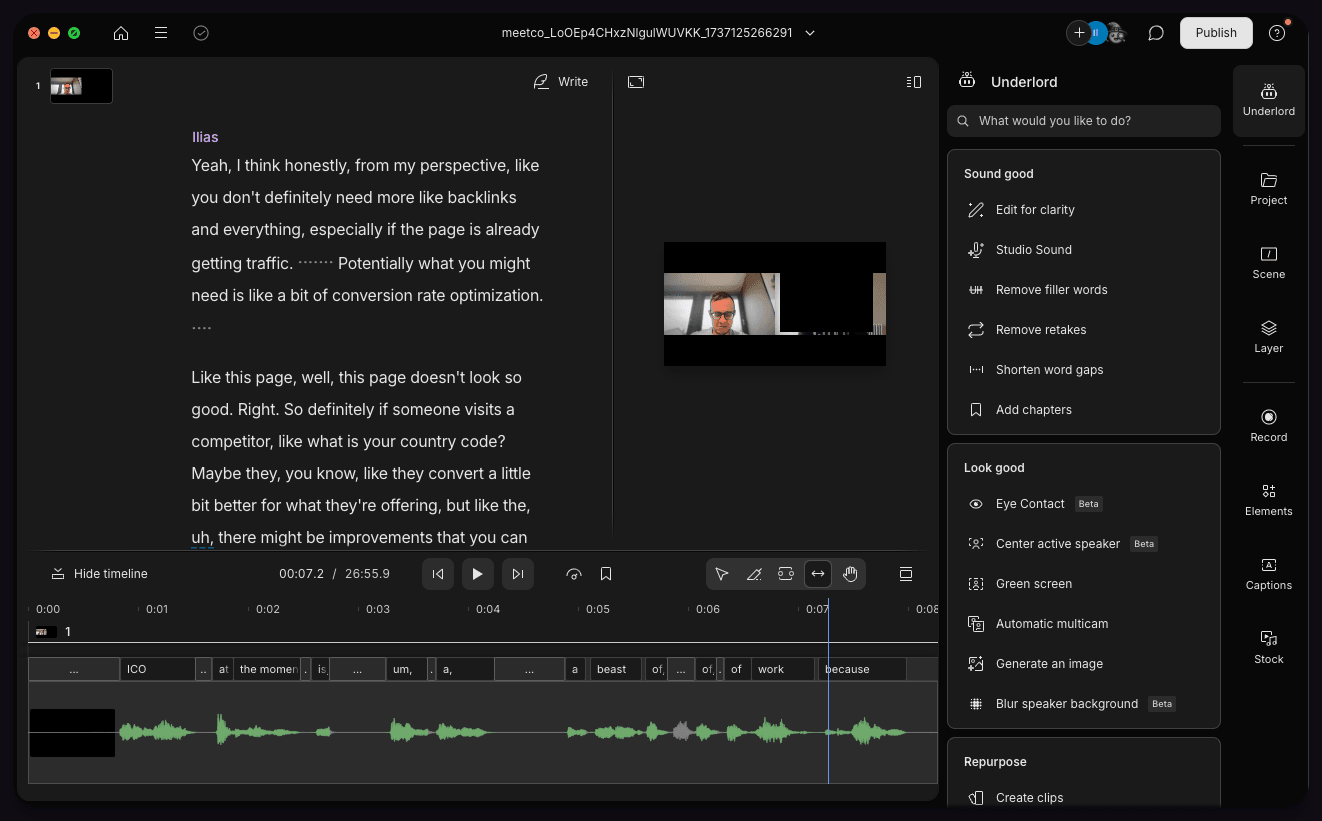The height and width of the screenshot is (821, 1322).
Task: Enable Blur speaker background
Action: click(x=1066, y=703)
